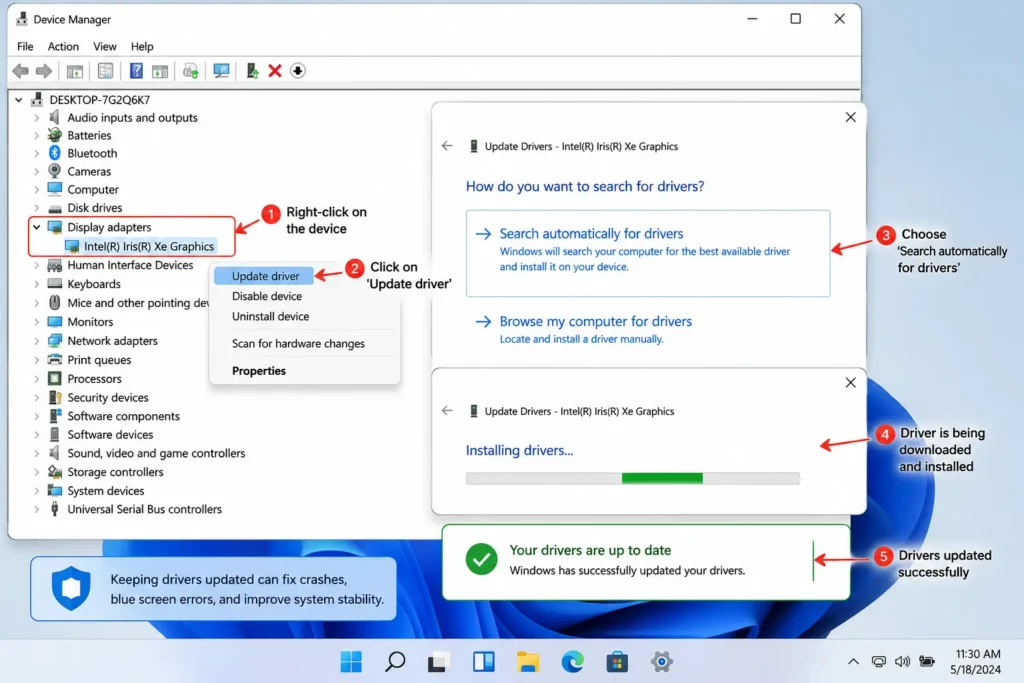Click Browse my computer for drivers option
This screenshot has width=1024, height=683.
[586, 329]
